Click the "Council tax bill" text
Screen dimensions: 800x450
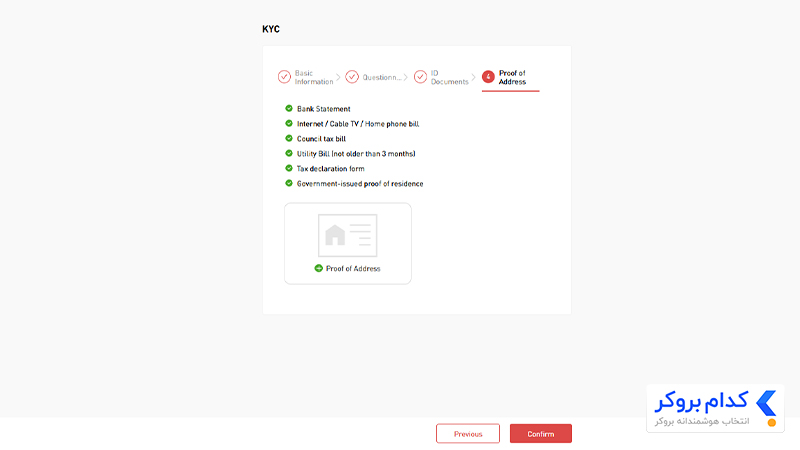click(321, 139)
